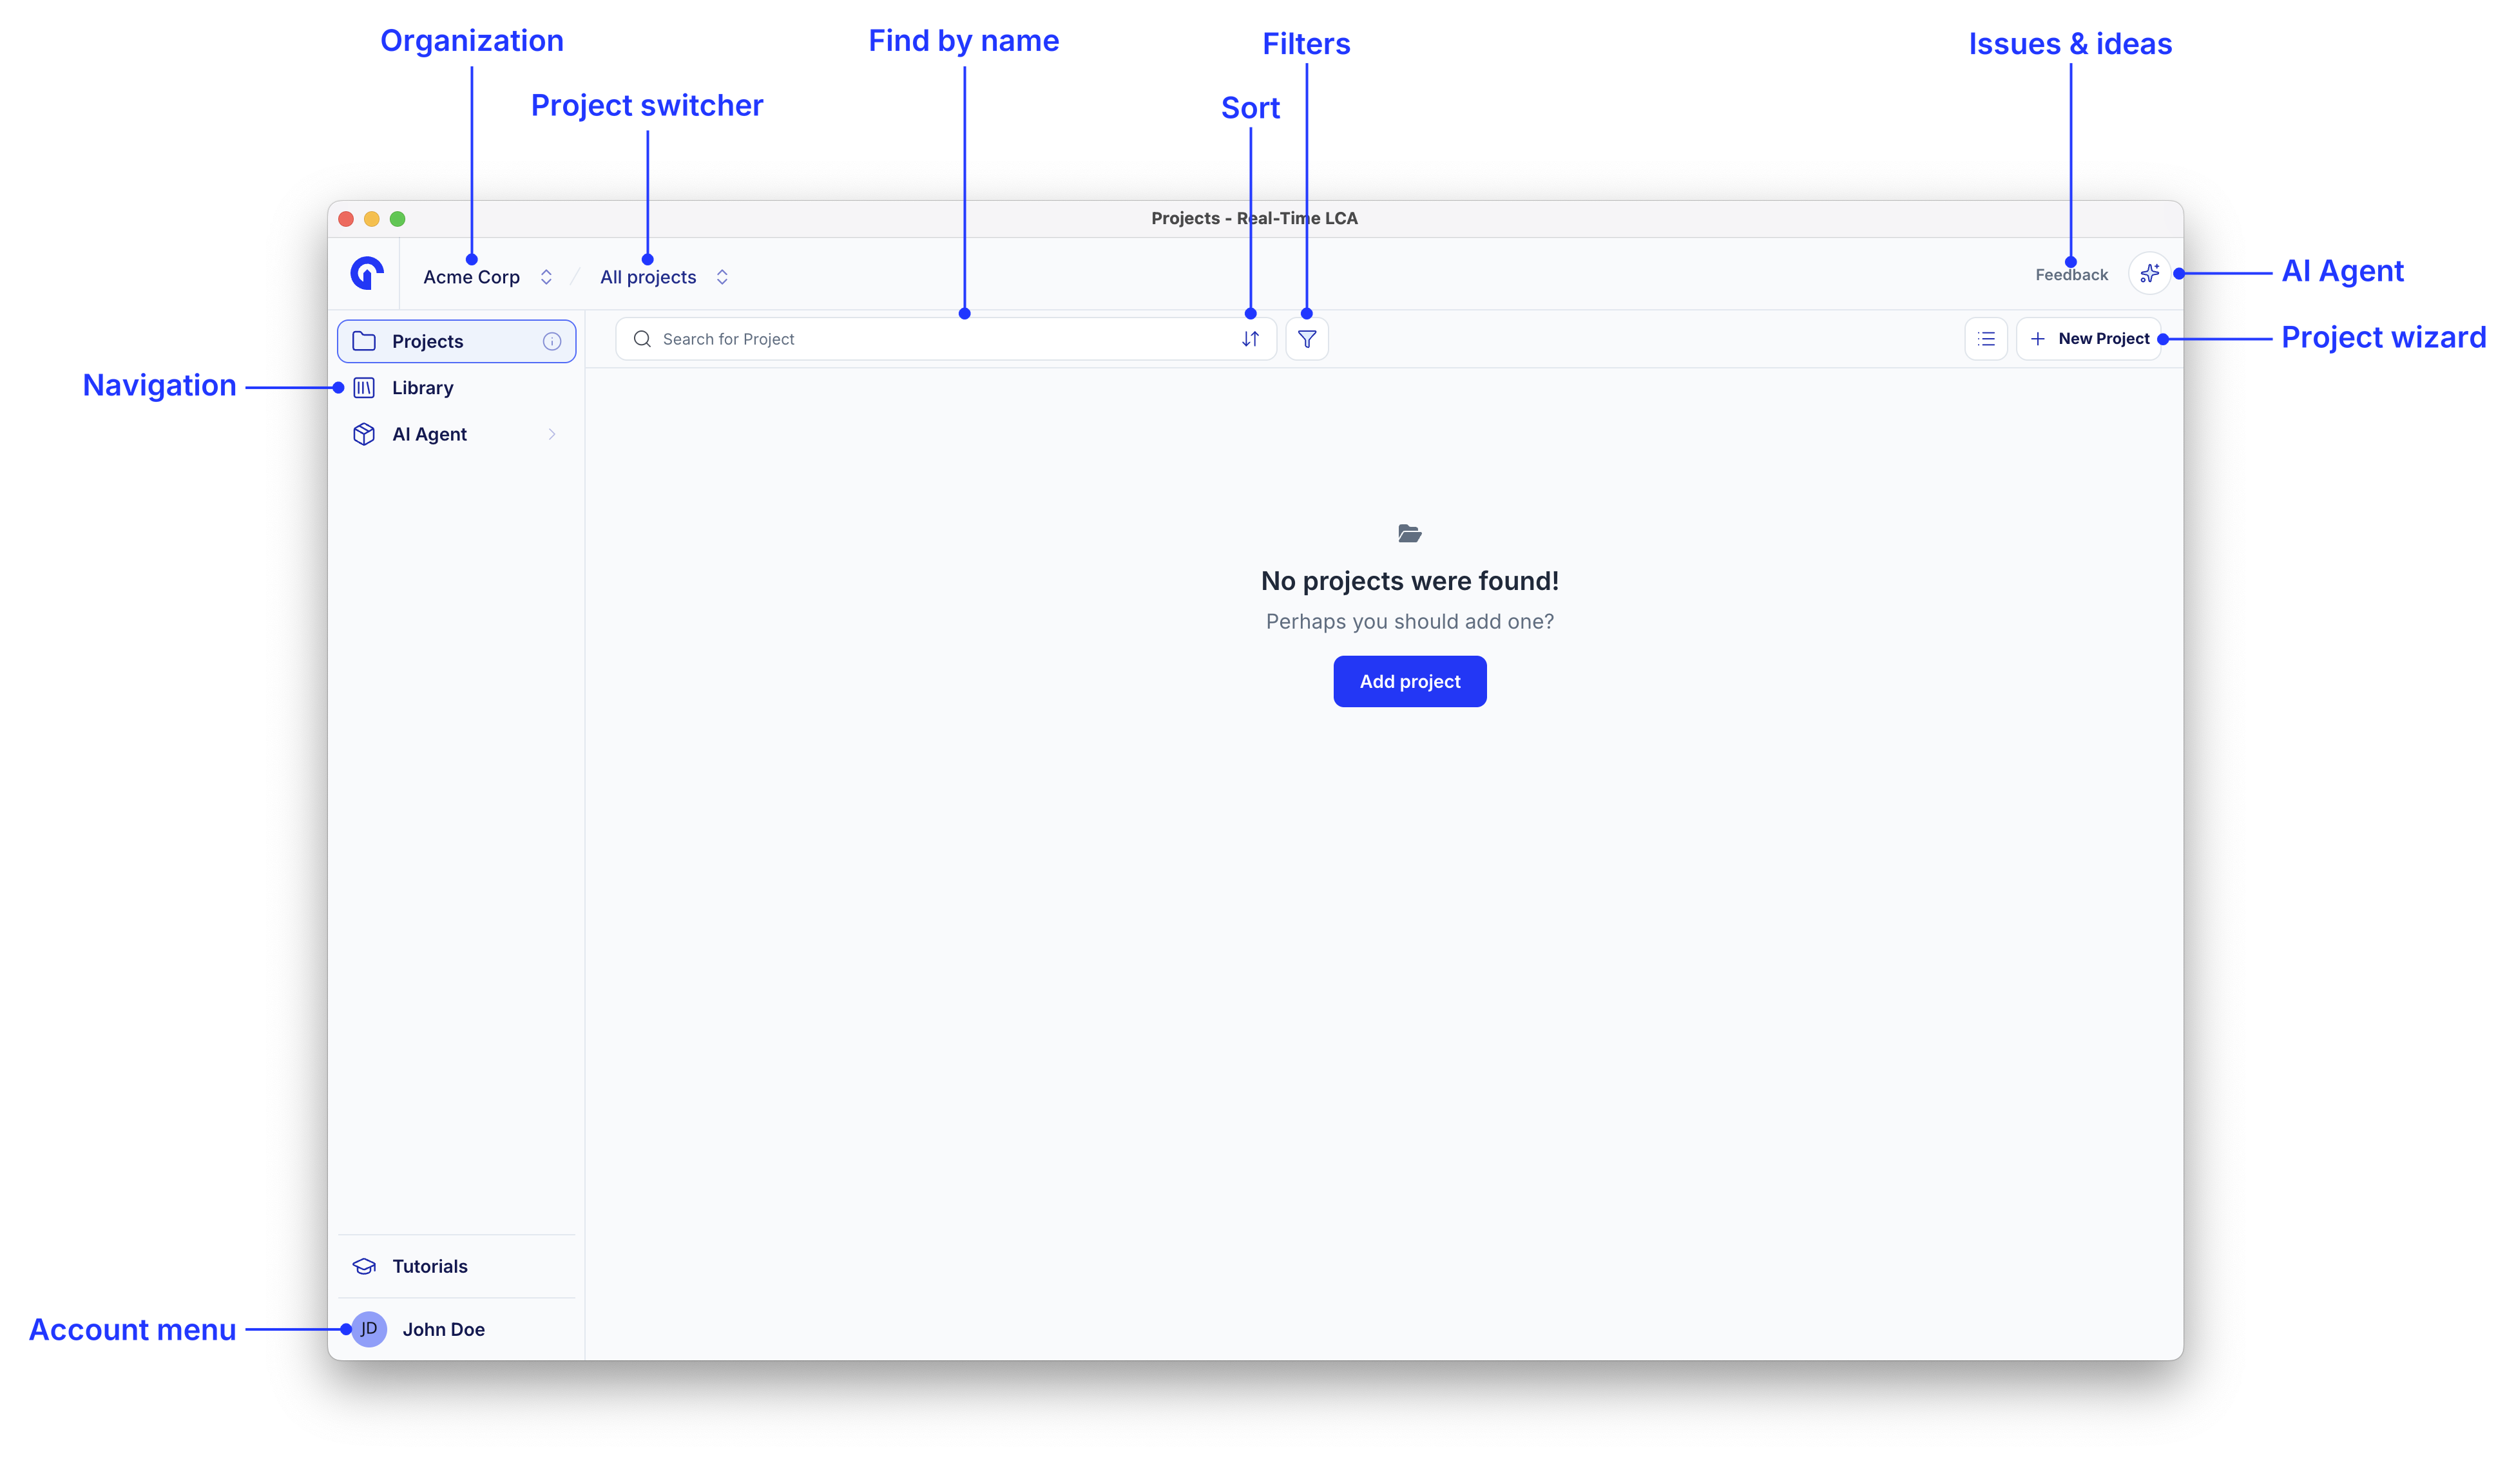Expand the AI Agent sidebar chevron
This screenshot has height=1484, width=2516.
(552, 434)
